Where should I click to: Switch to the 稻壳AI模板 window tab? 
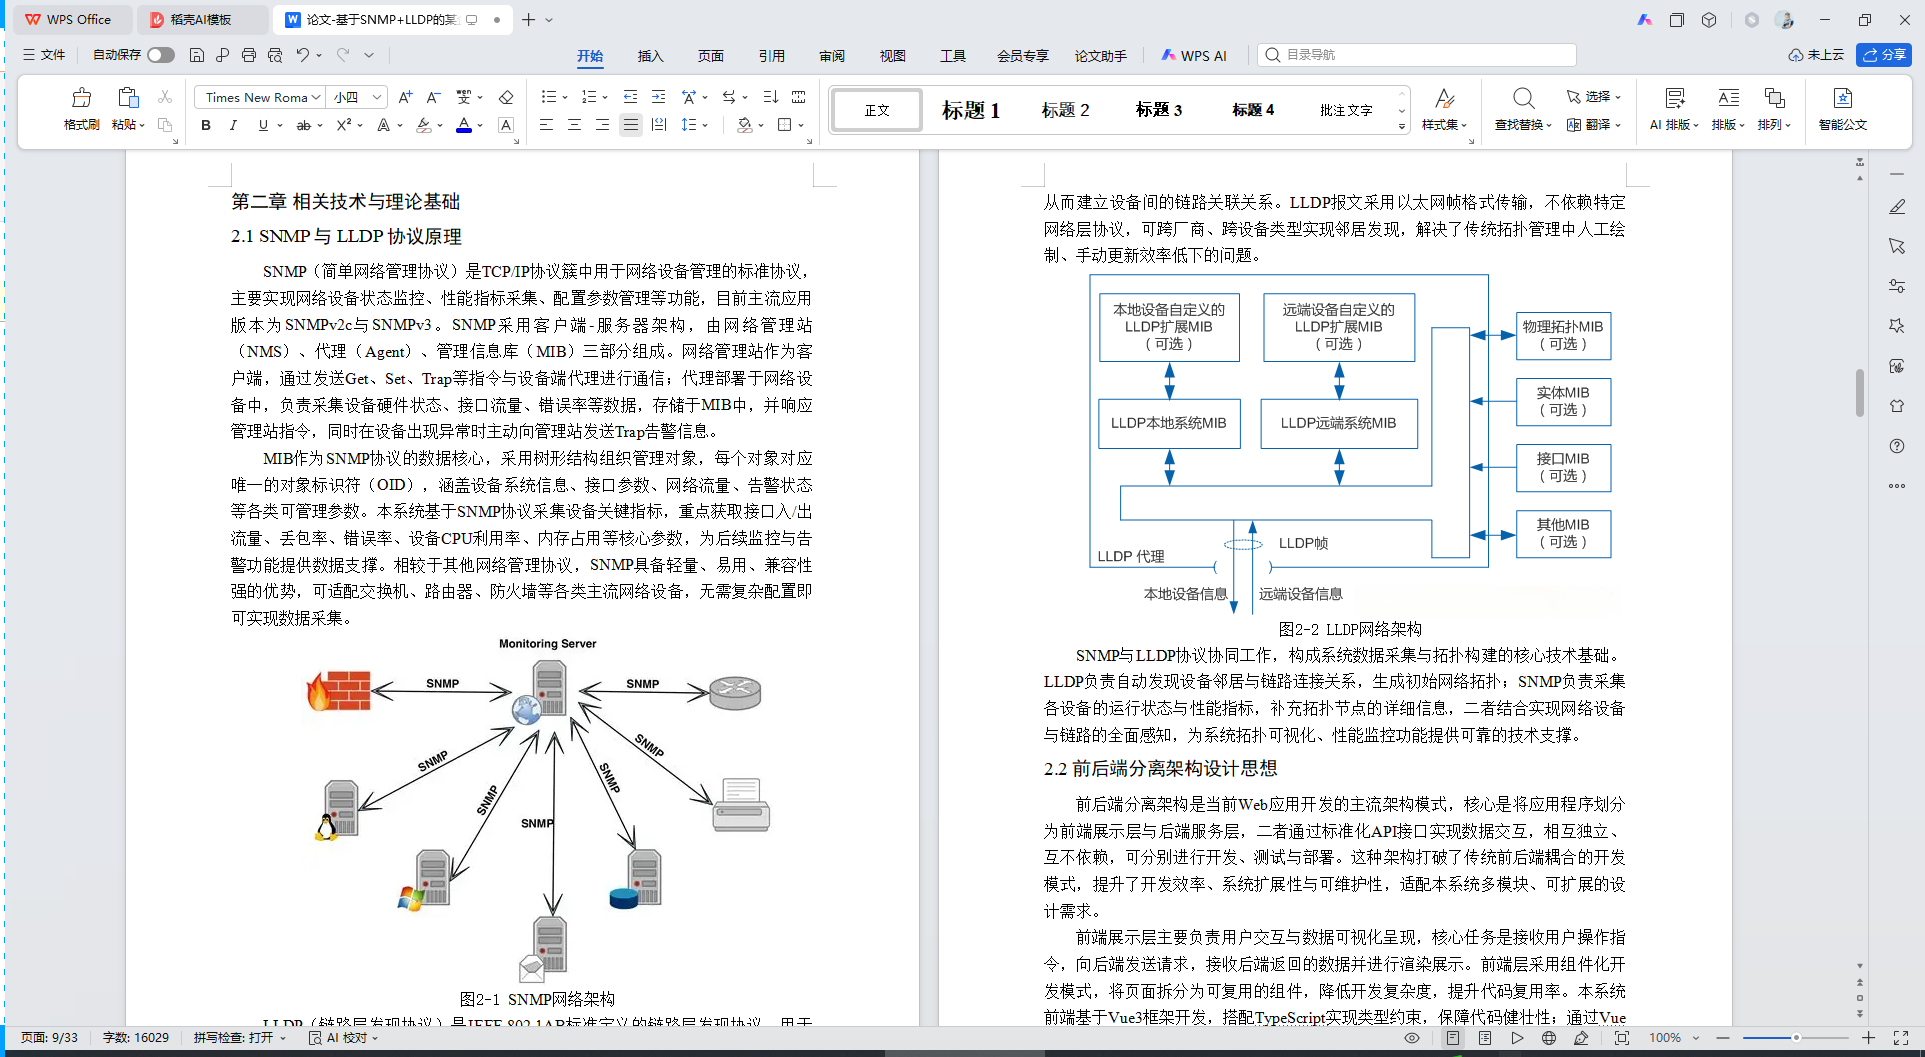click(203, 19)
